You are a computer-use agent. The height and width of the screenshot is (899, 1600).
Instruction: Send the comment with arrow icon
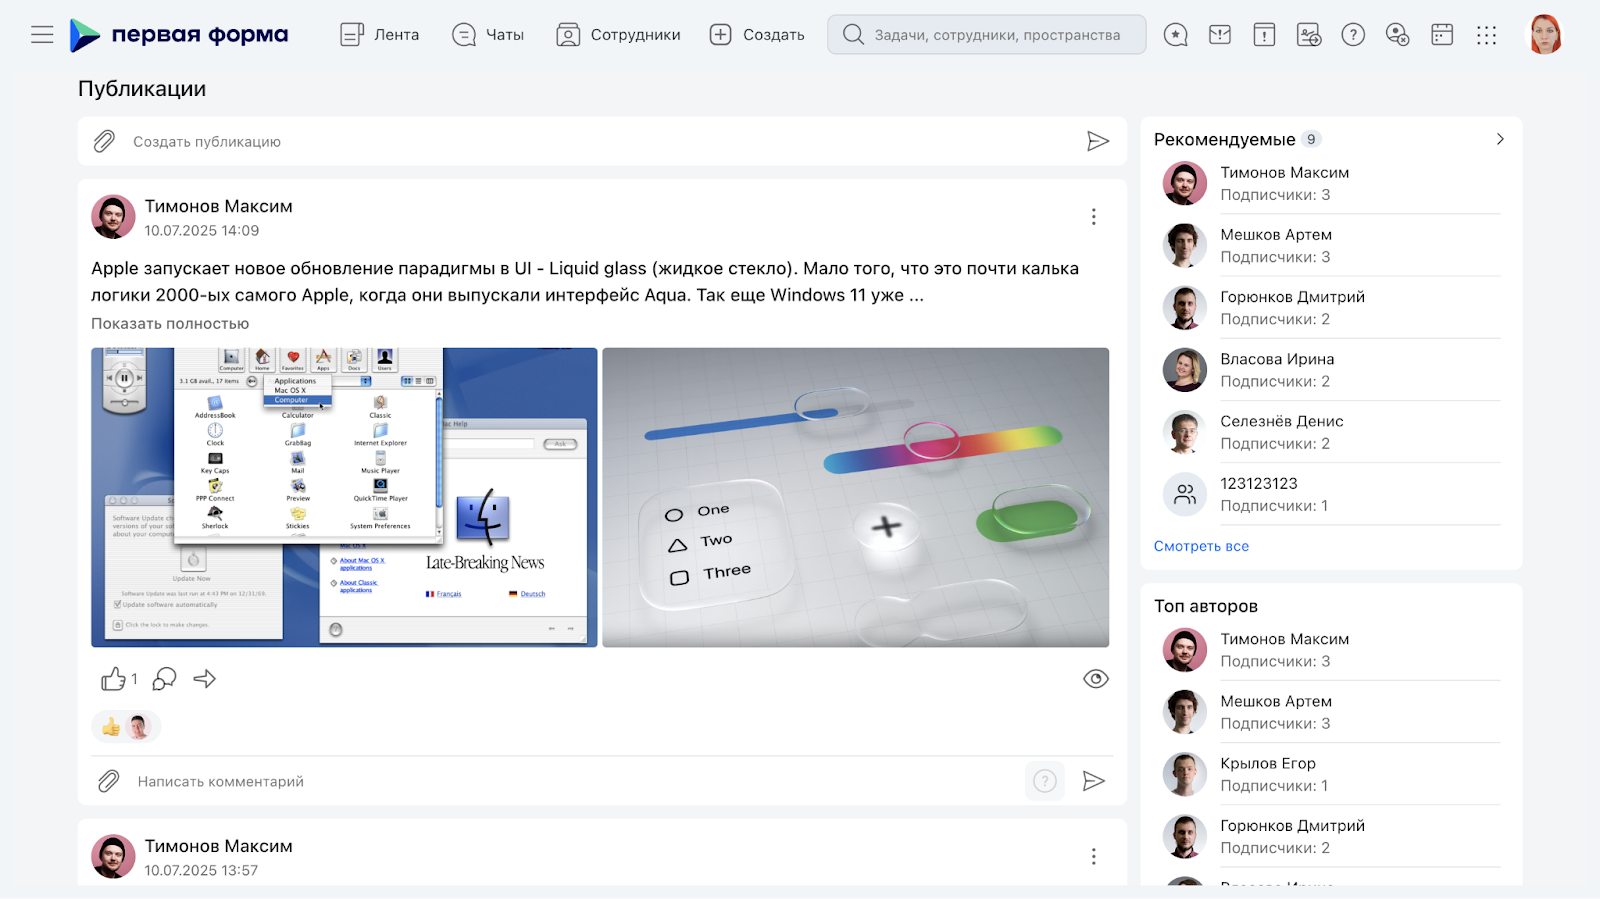[x=1094, y=781]
